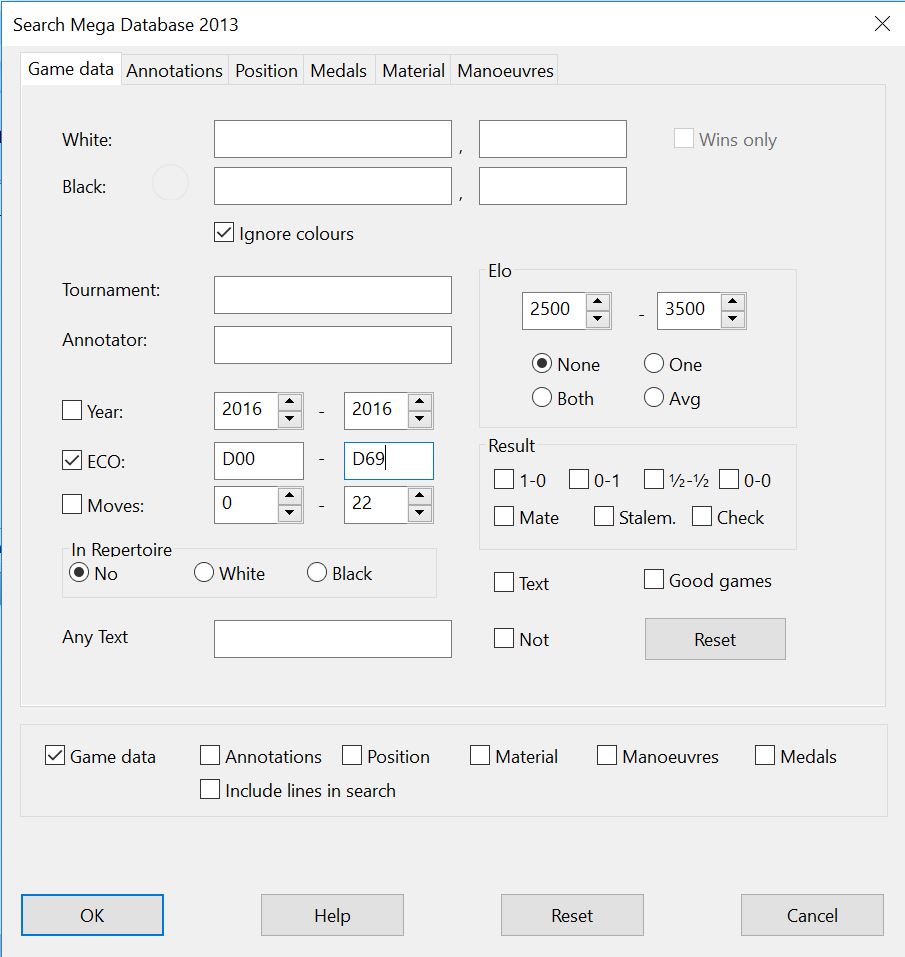Enable the Check result checkbox
The height and width of the screenshot is (957, 905).
point(702,516)
